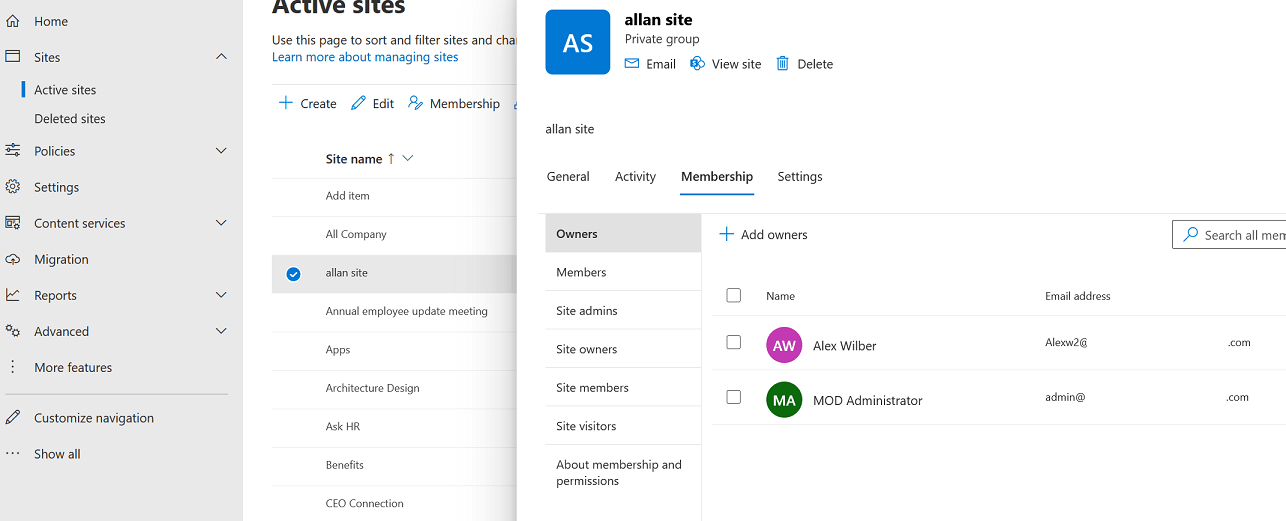Select the Add item site row
Image resolution: width=1286 pixels, height=521 pixels.
tap(394, 196)
